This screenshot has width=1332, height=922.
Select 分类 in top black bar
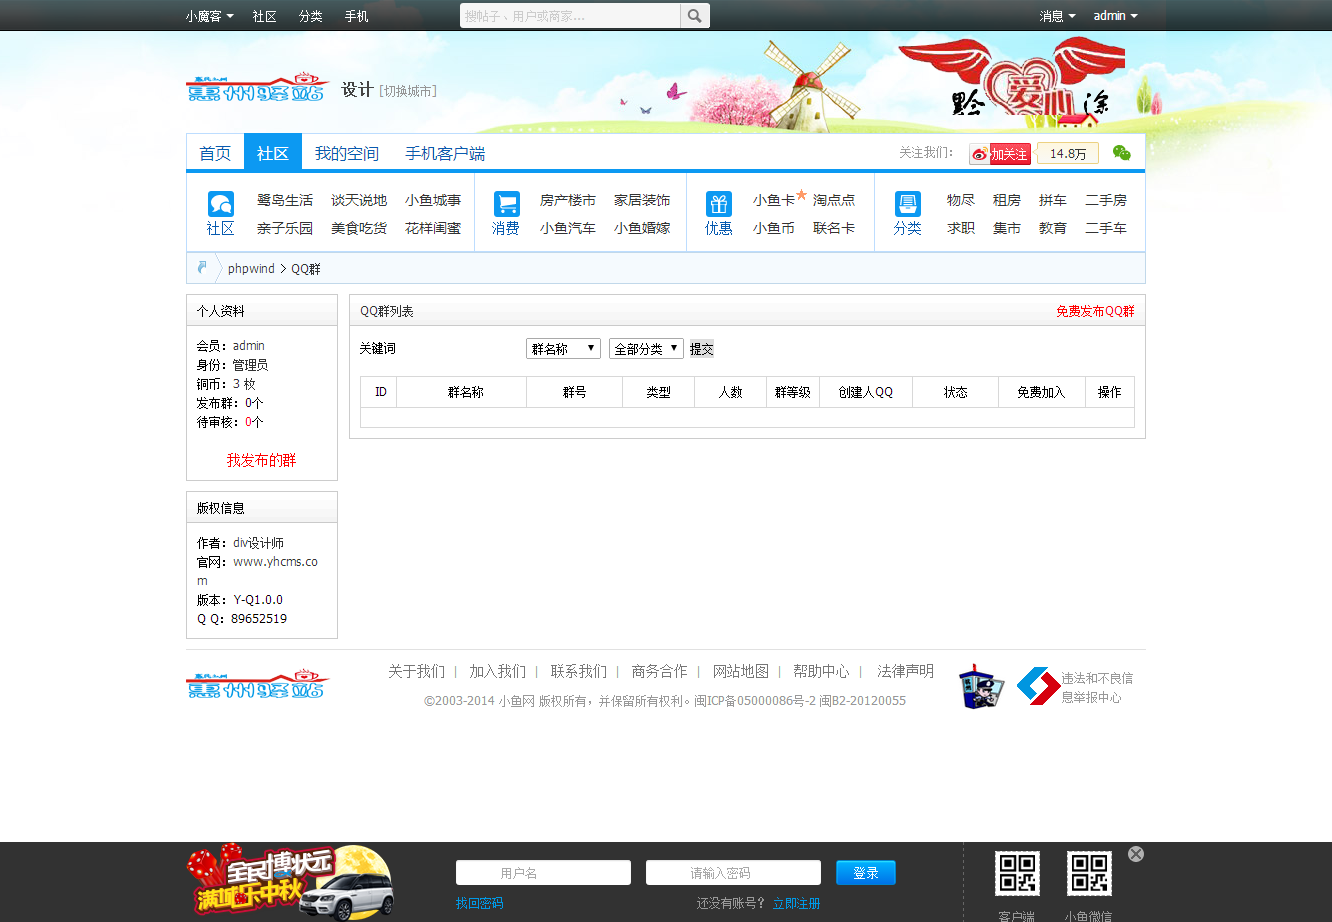tap(310, 16)
